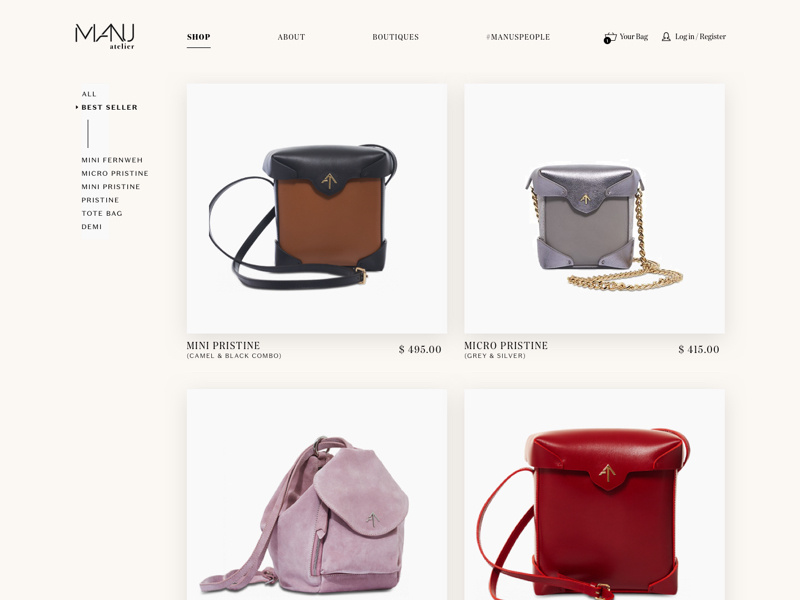Click the Log in / Register link
Viewport: 800px width, 600px height.
700,36
